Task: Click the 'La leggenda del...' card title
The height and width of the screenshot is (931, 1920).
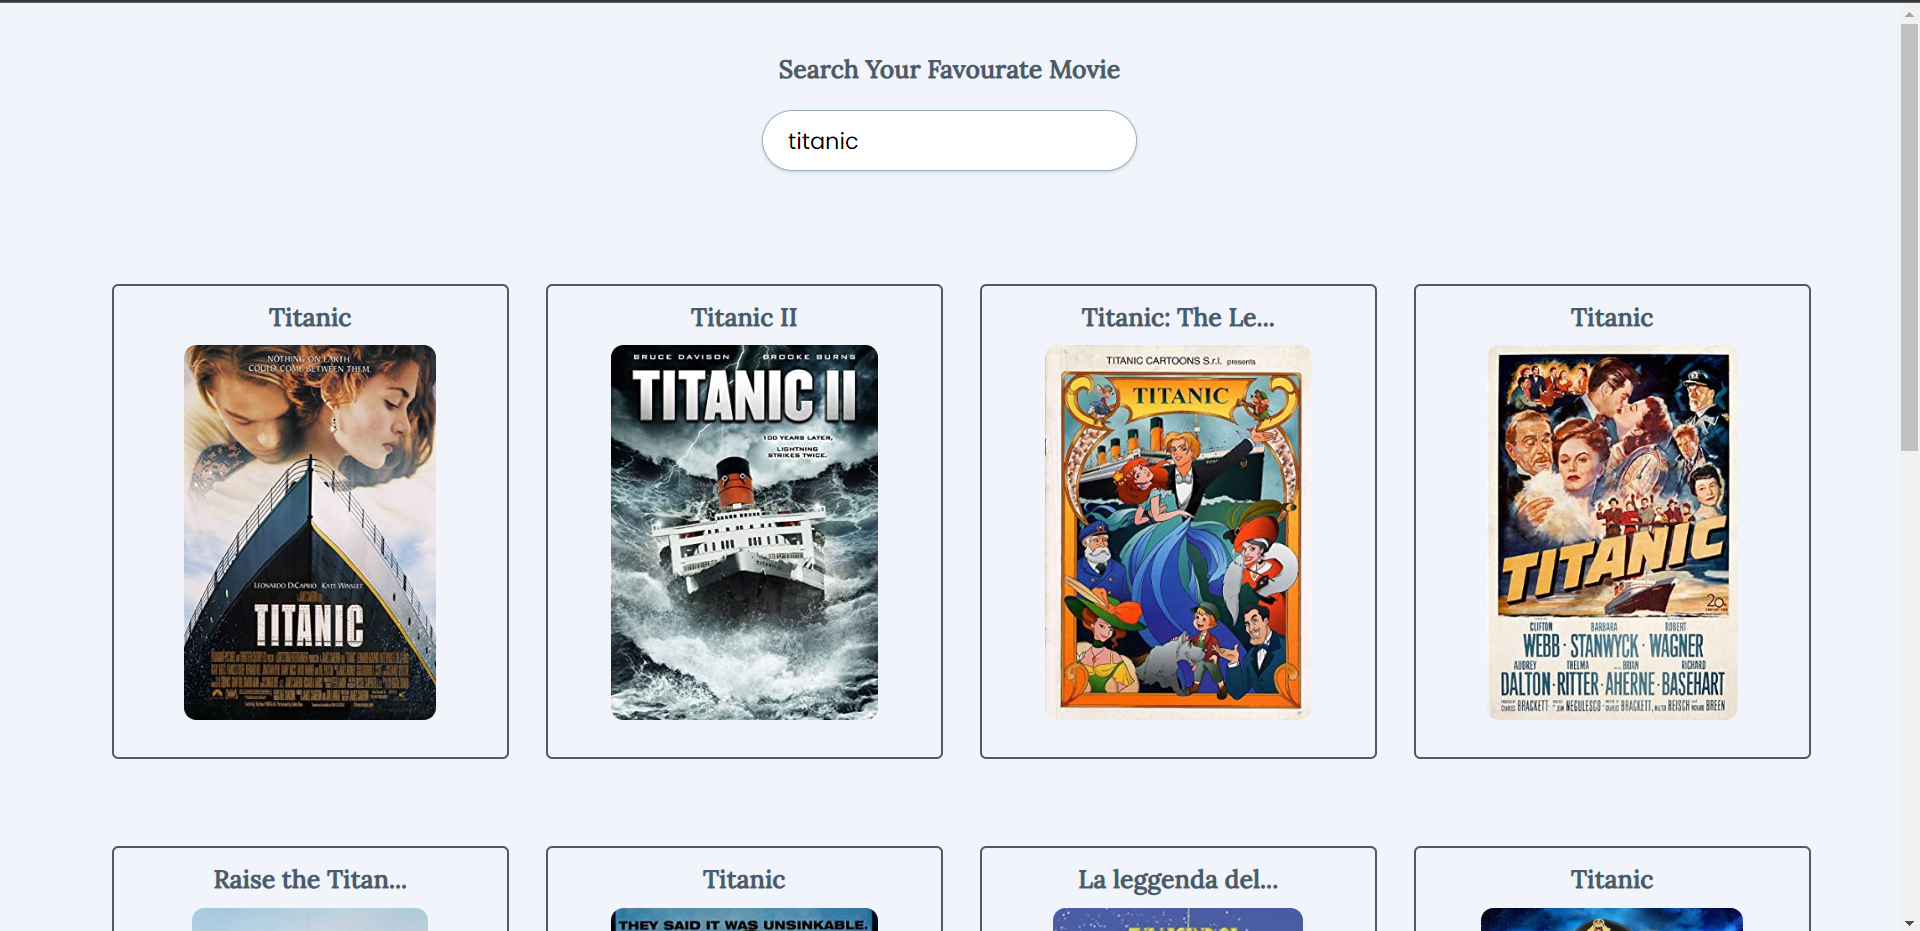Action: pyautogui.click(x=1178, y=880)
